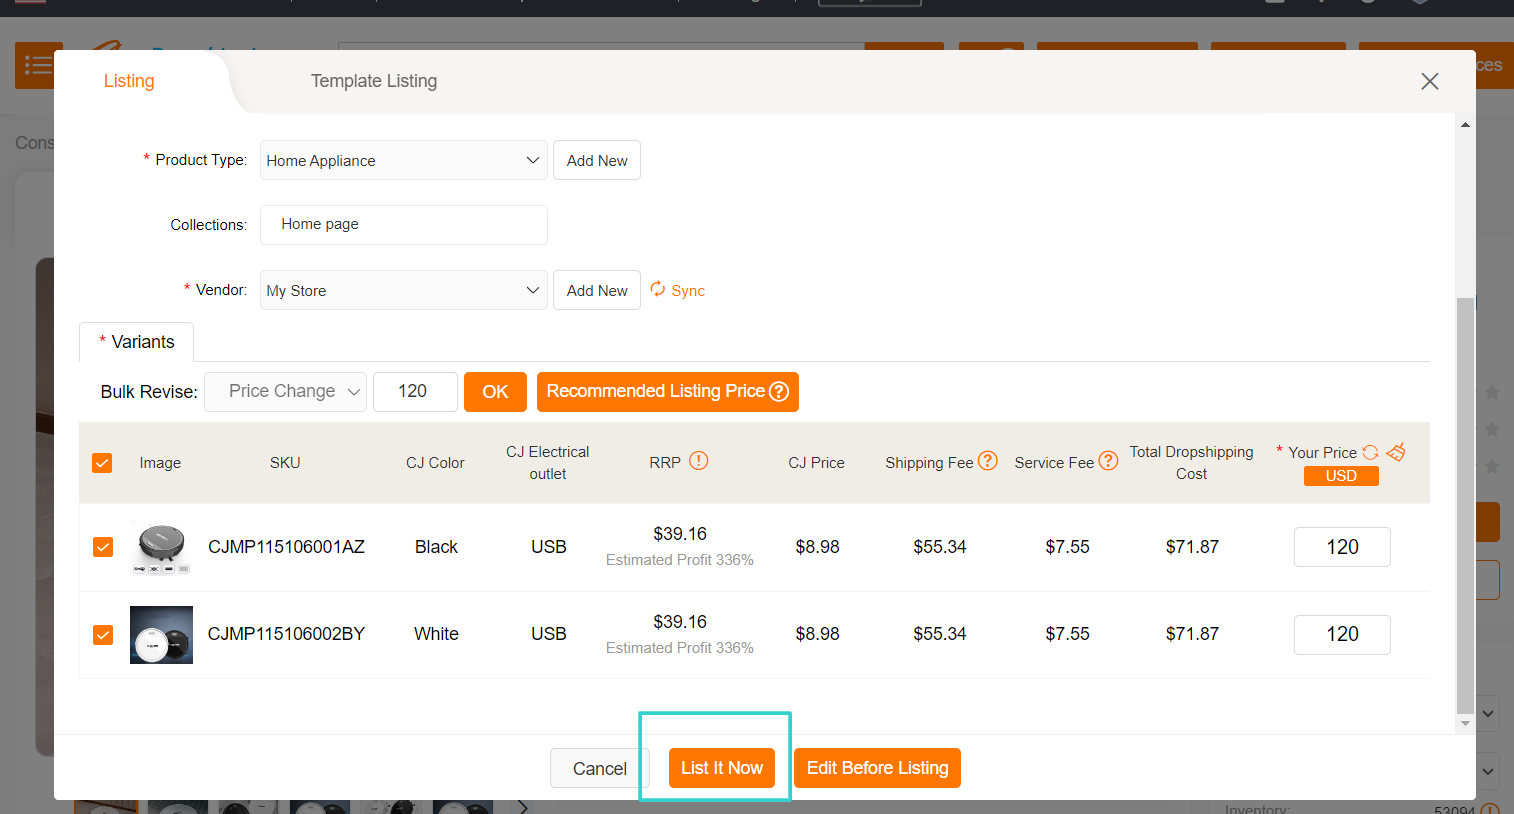
Task: Click SKU CJMP115106001AZ
Action: point(286,547)
